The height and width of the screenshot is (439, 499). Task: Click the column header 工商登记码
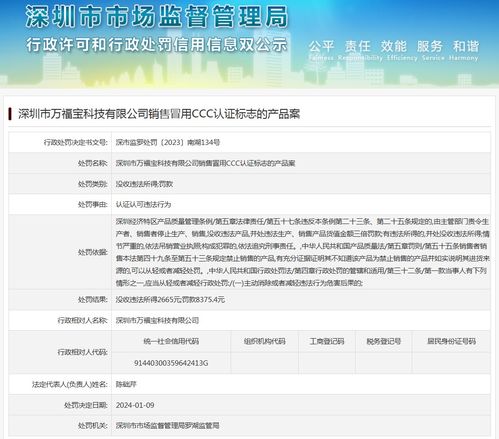point(327,341)
